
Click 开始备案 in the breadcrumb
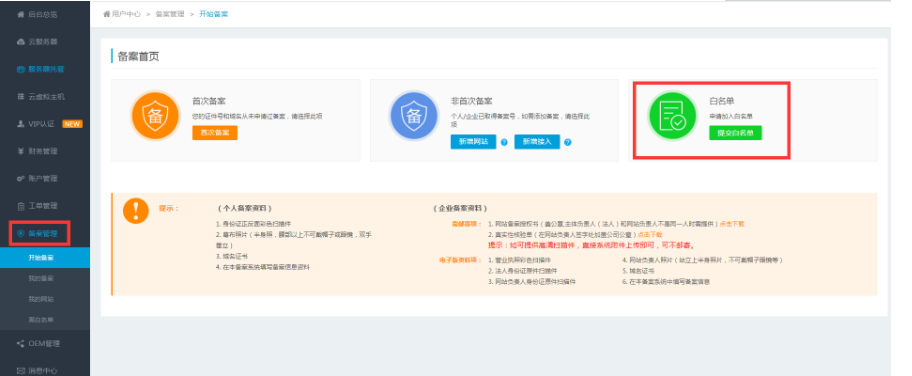pos(213,14)
